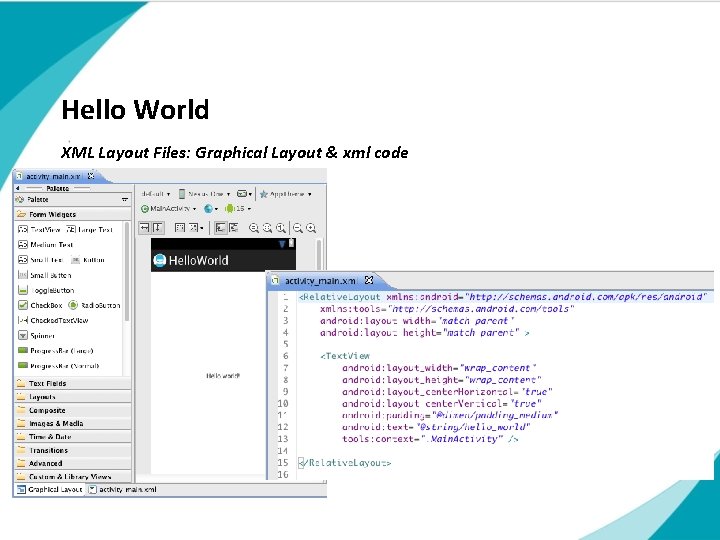Select the Large Text widget
The height and width of the screenshot is (540, 720).
point(90,229)
